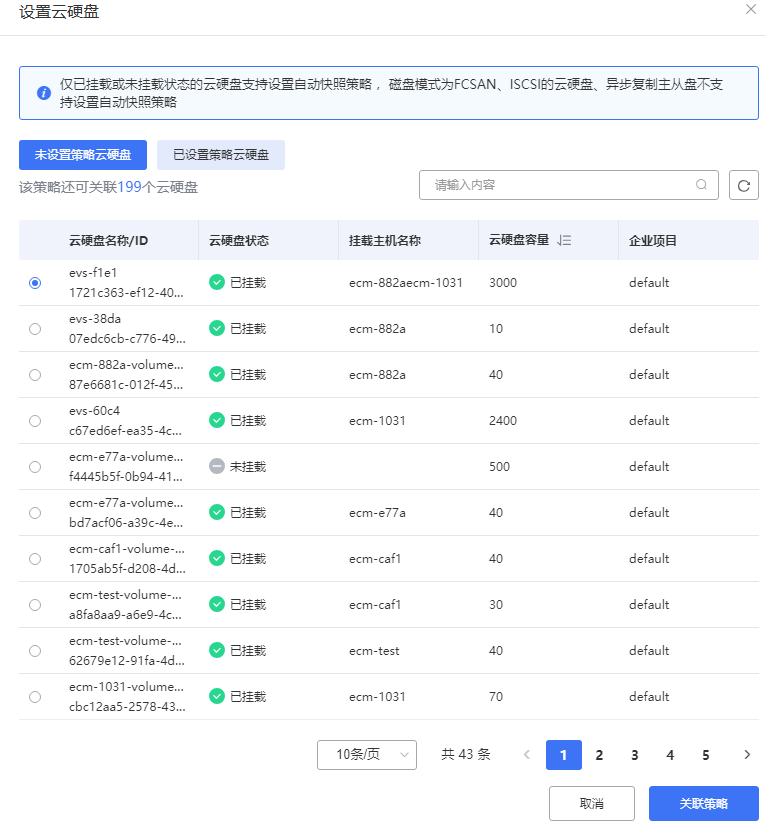This screenshot has width=766, height=831.
Task: Click capacity value 10
Action: (x=496, y=329)
